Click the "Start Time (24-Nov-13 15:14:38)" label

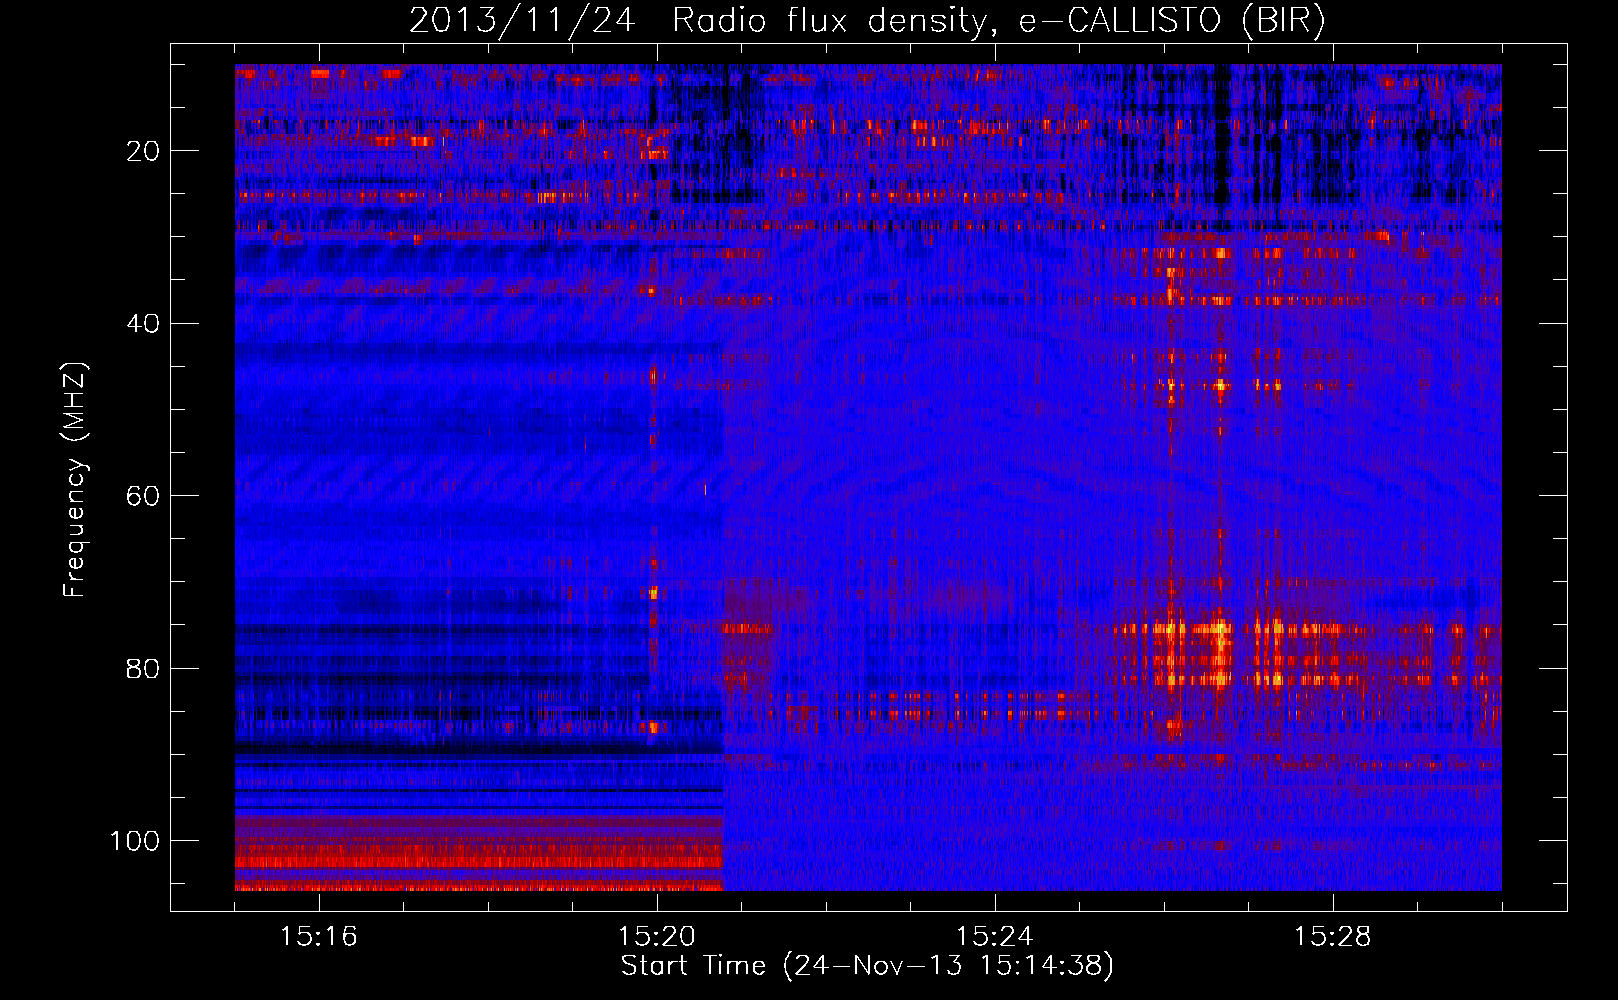click(x=867, y=966)
